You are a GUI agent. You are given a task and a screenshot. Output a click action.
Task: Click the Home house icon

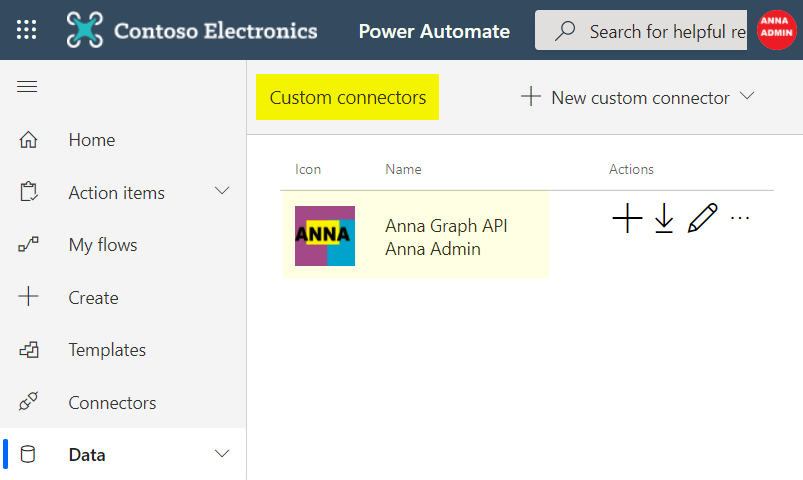[28, 139]
